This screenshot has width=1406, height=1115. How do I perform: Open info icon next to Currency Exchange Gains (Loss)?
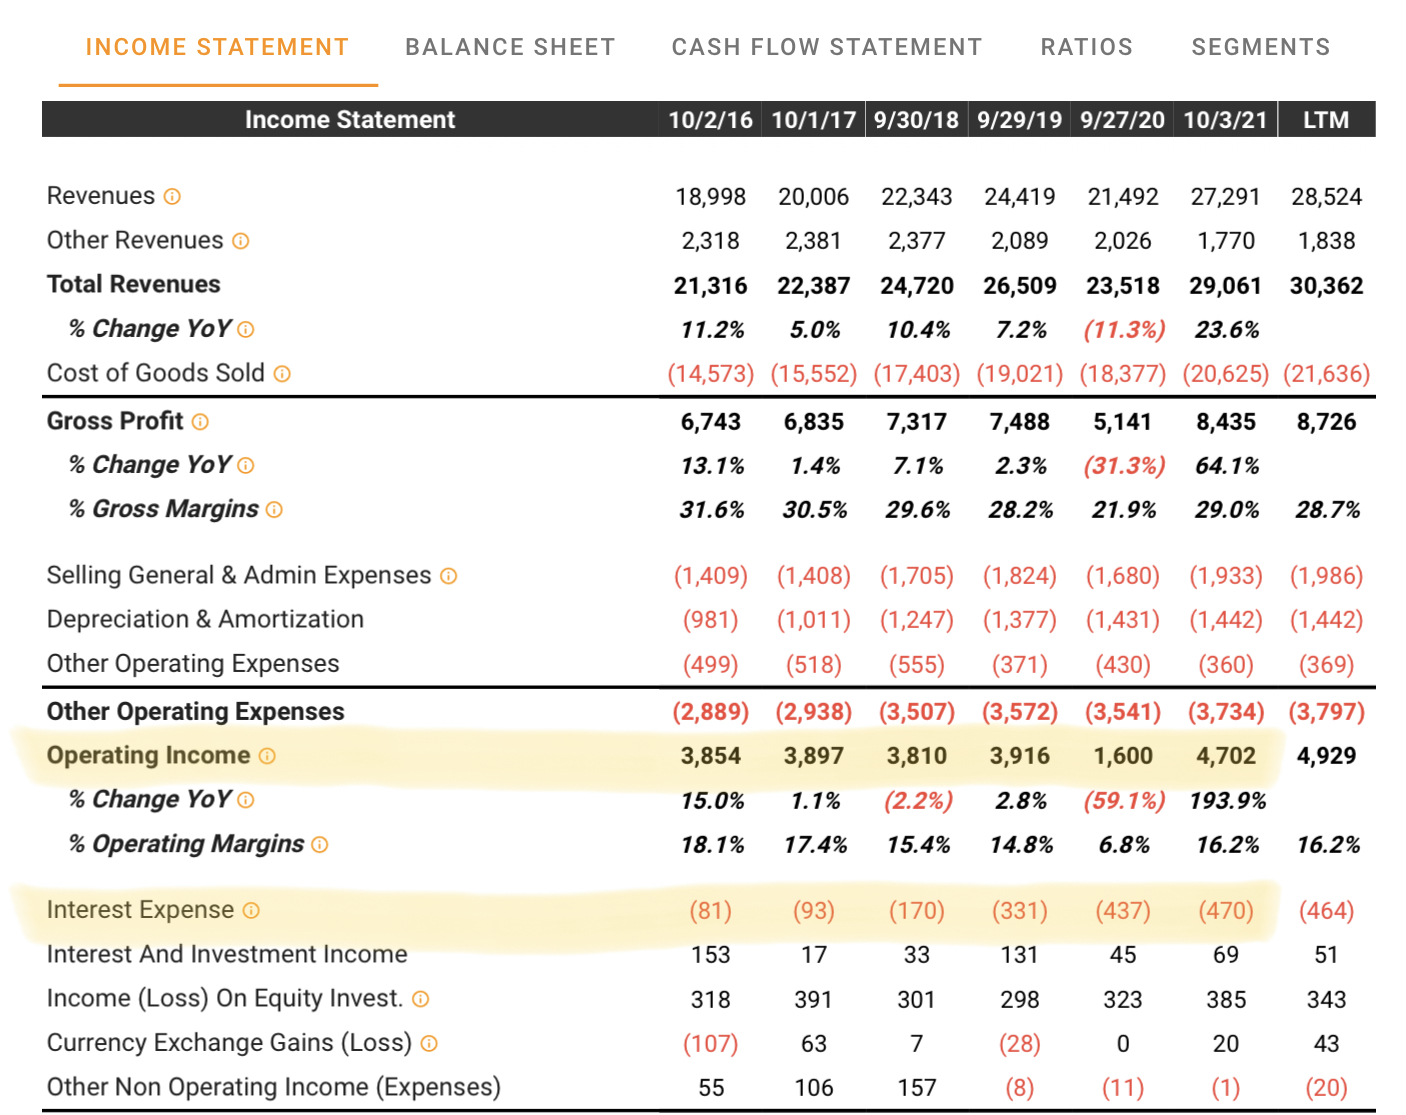click(x=429, y=1043)
